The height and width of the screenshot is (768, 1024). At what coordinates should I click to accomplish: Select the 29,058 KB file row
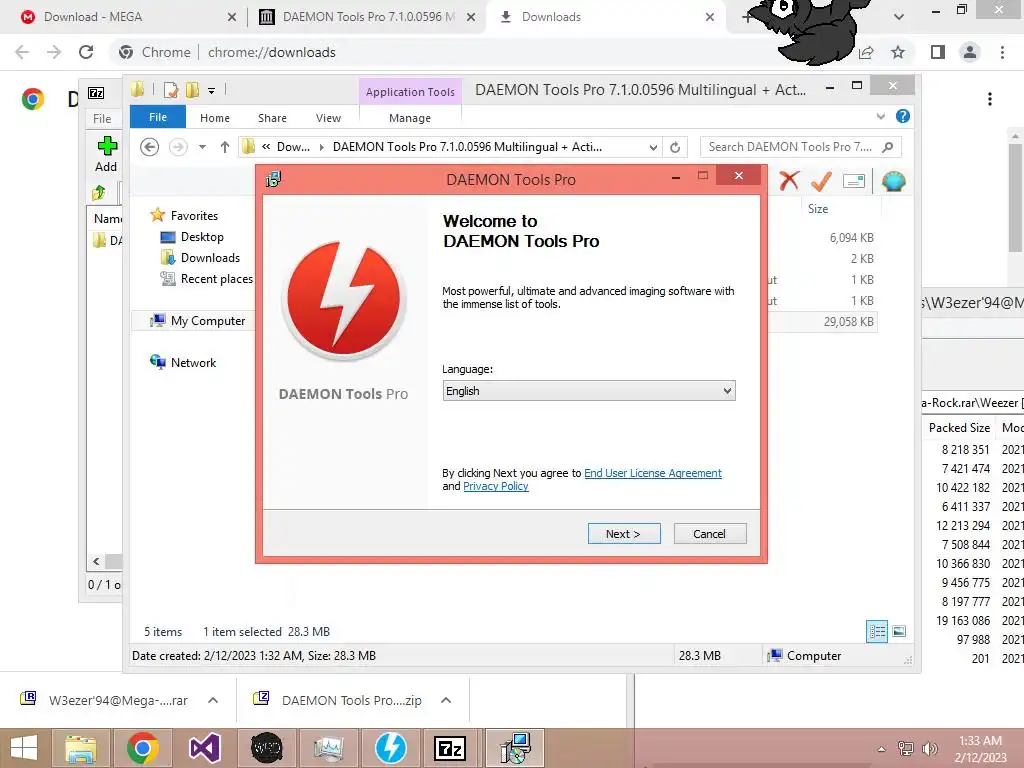(823, 321)
